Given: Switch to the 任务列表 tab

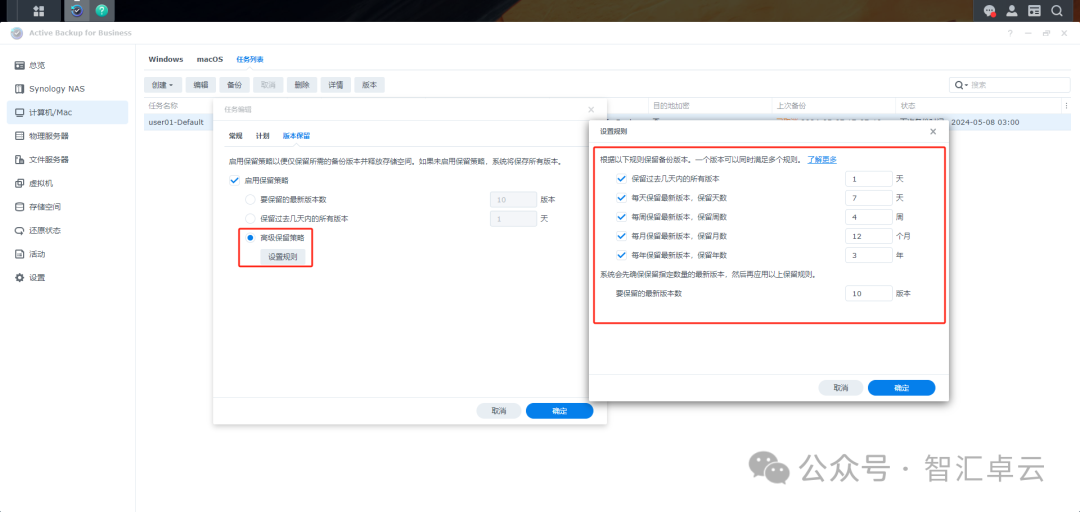Looking at the screenshot, I should click(250, 59).
